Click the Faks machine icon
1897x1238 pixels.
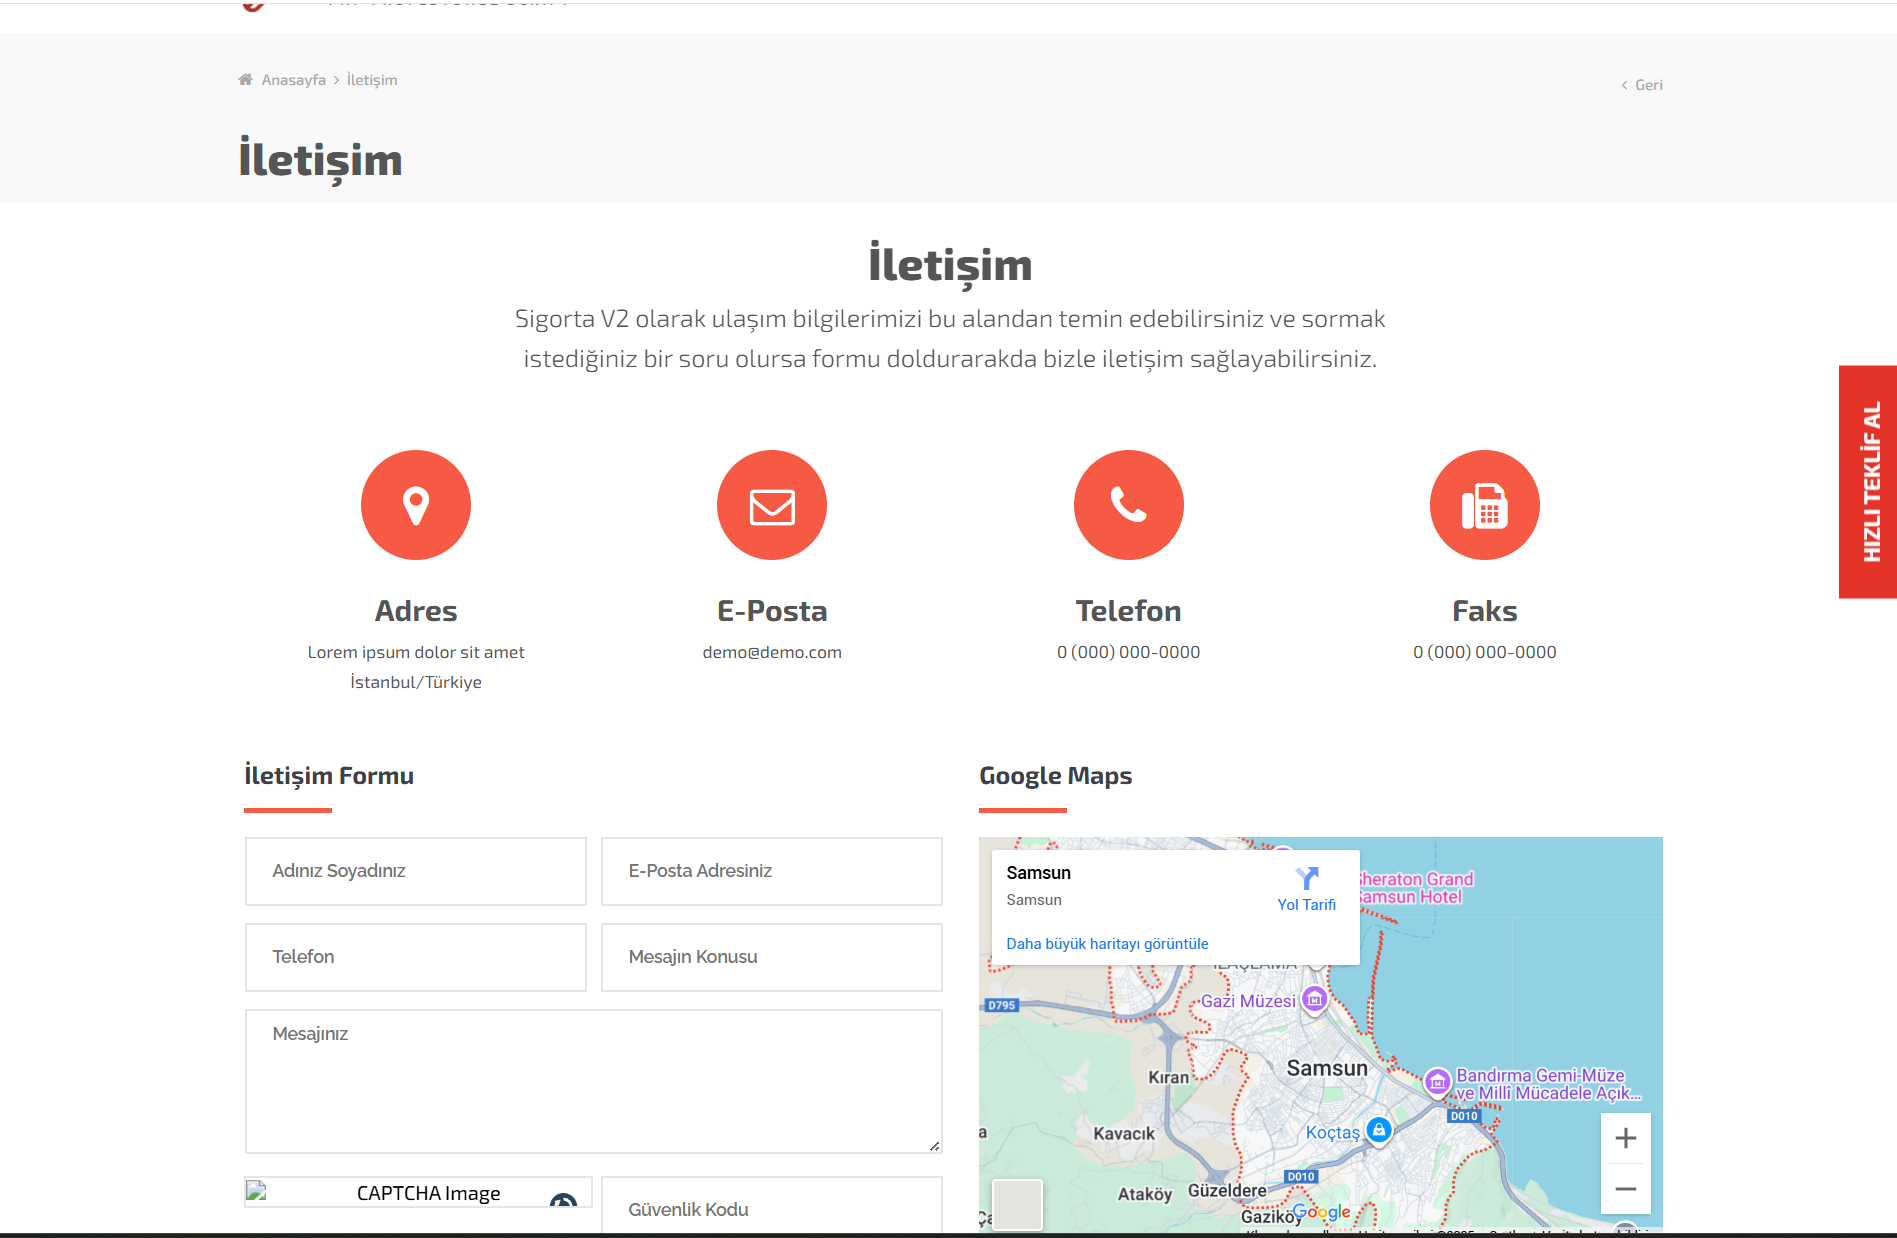[x=1484, y=505]
